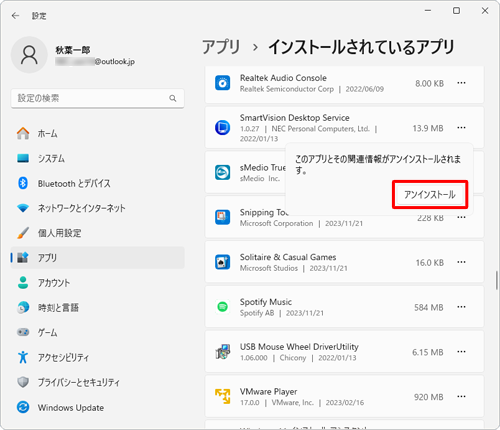The width and height of the screenshot is (500, 430).
Task: Click the Snipping Tool app icon
Action: 222,217
